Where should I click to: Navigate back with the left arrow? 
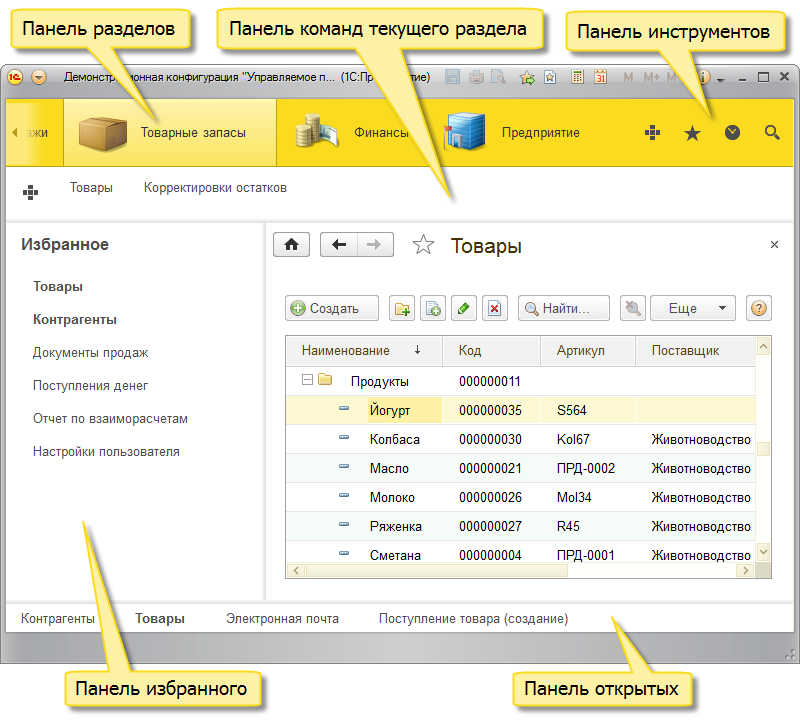(339, 244)
